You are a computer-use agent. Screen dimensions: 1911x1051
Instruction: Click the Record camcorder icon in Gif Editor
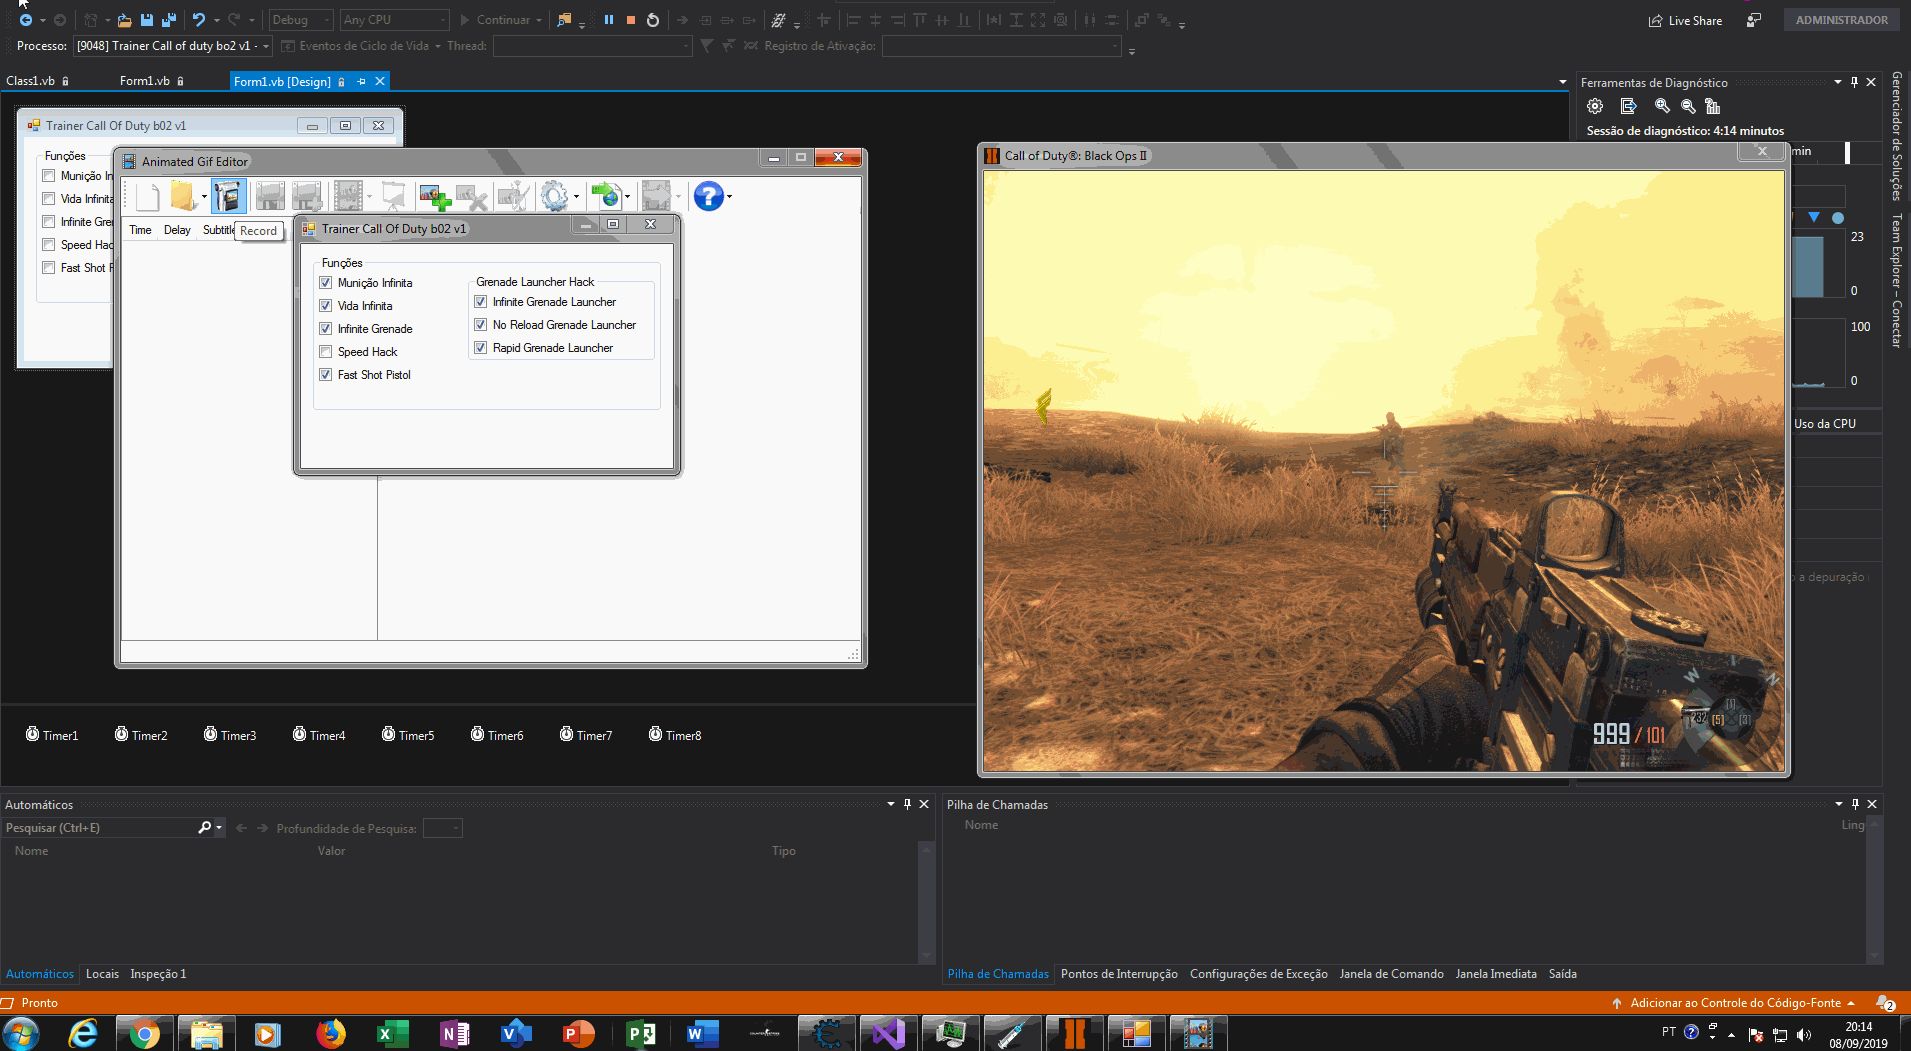(228, 196)
